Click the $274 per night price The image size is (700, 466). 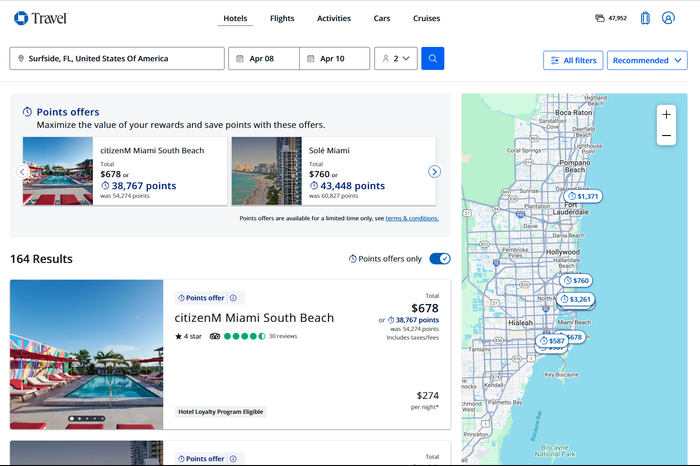pos(427,395)
